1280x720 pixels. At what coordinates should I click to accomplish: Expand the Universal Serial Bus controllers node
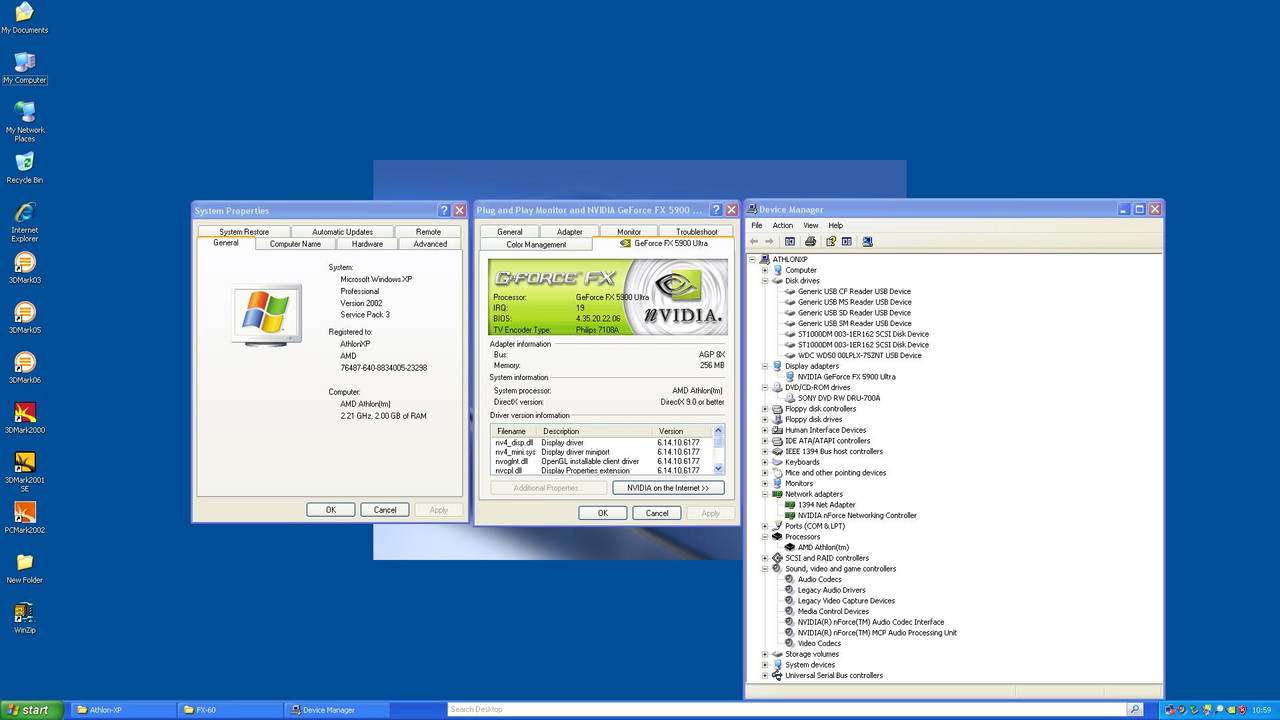765,675
